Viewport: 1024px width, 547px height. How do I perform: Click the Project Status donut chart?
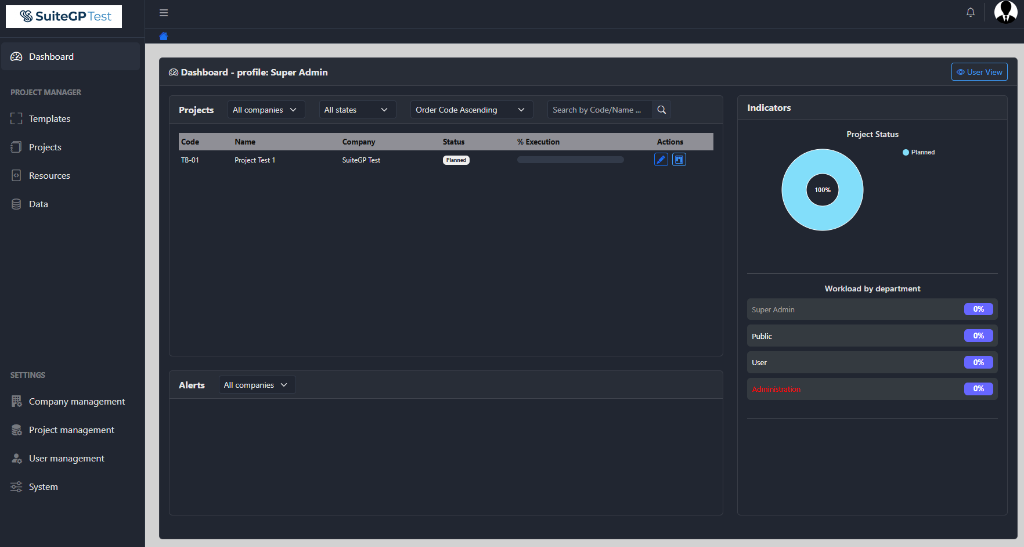(822, 190)
